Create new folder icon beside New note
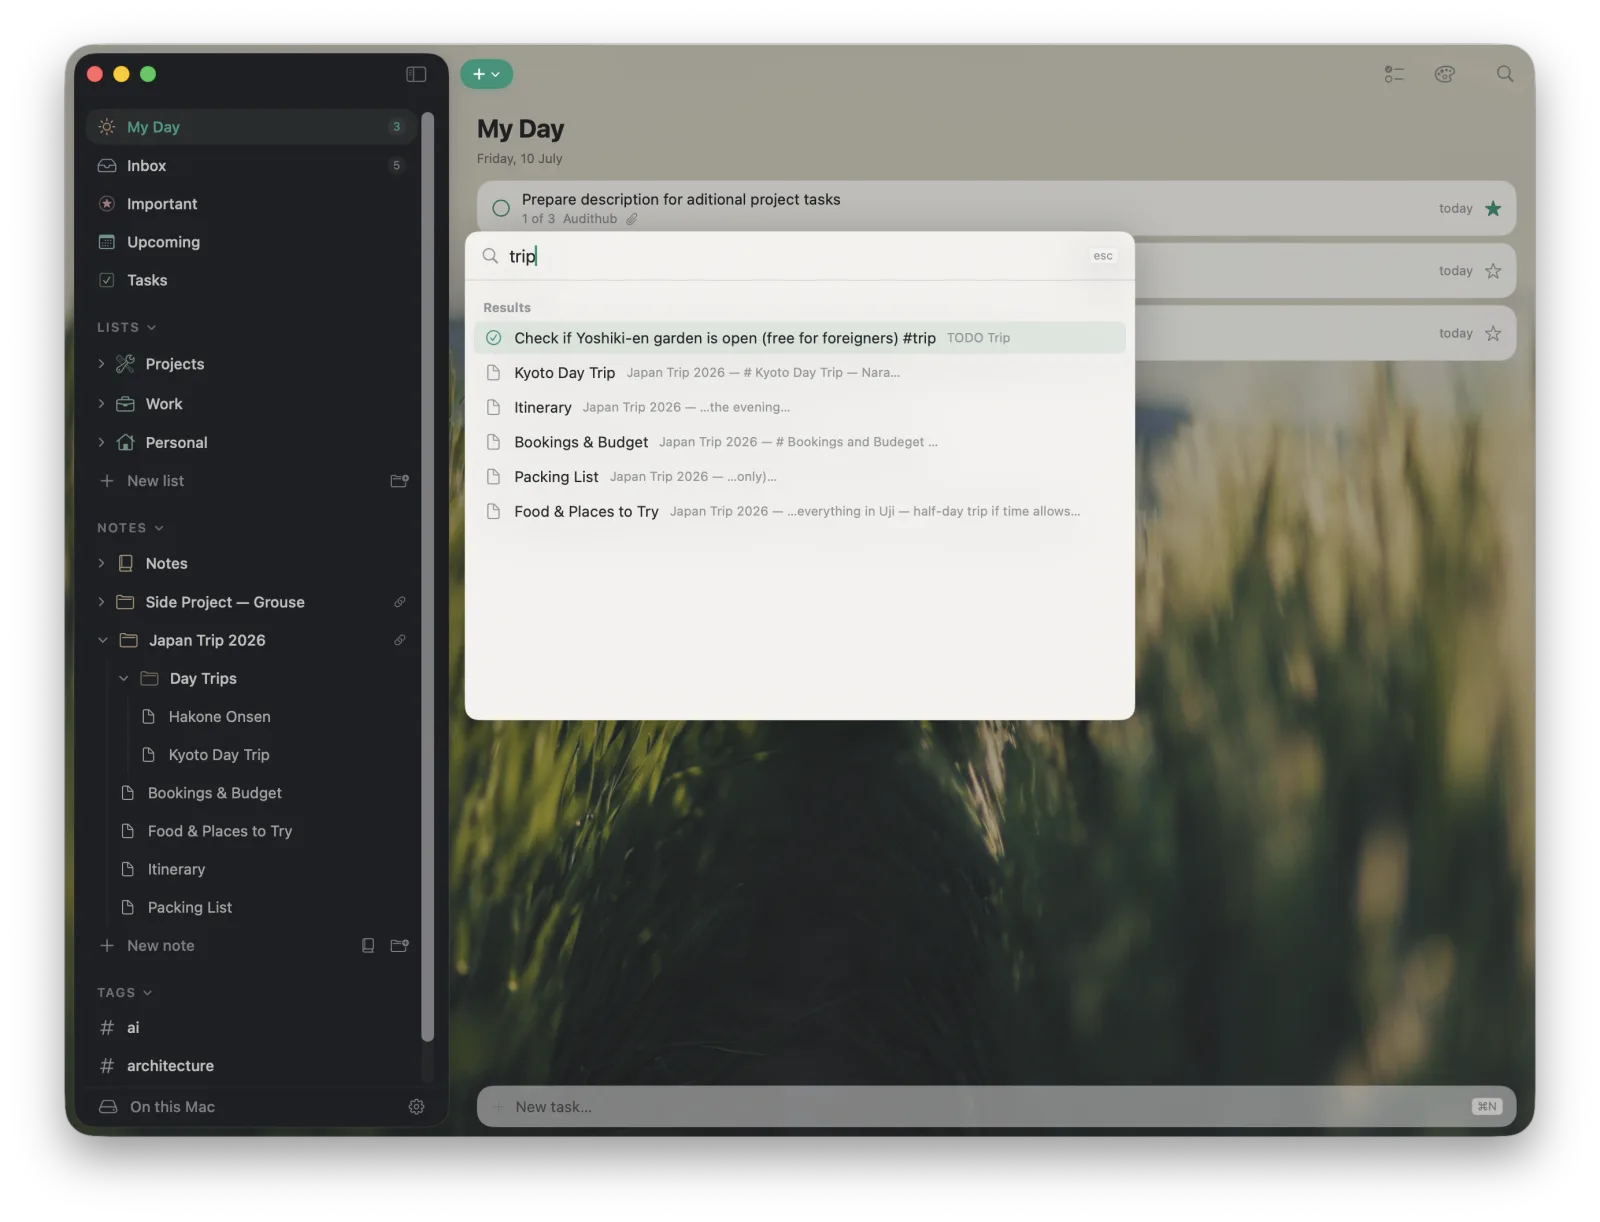The width and height of the screenshot is (1600, 1222). click(399, 946)
